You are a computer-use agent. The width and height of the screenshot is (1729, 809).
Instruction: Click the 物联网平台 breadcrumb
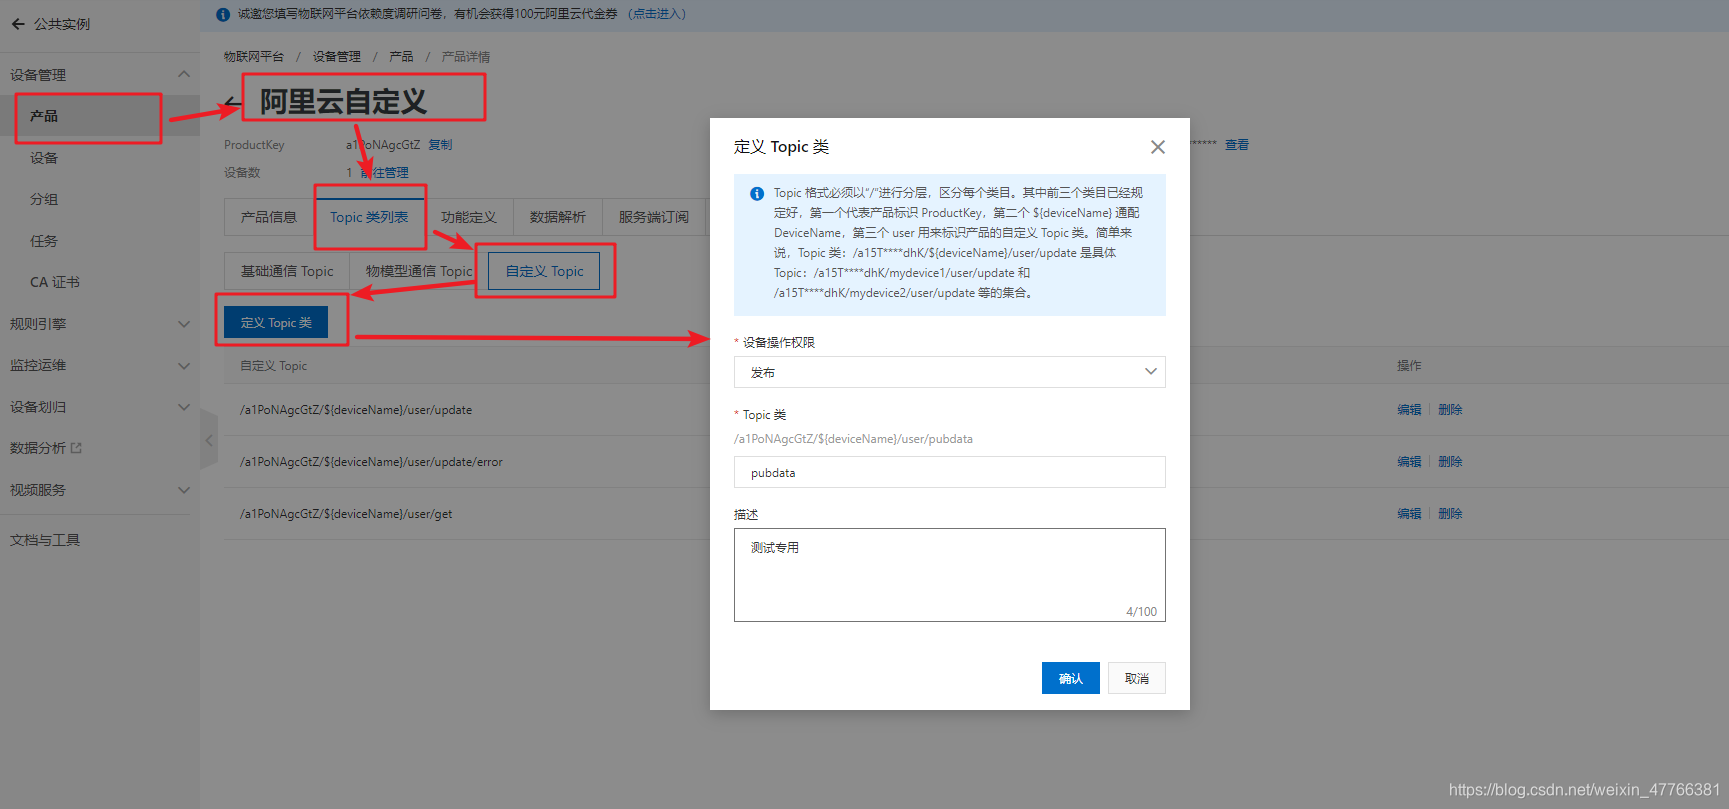pyautogui.click(x=254, y=57)
